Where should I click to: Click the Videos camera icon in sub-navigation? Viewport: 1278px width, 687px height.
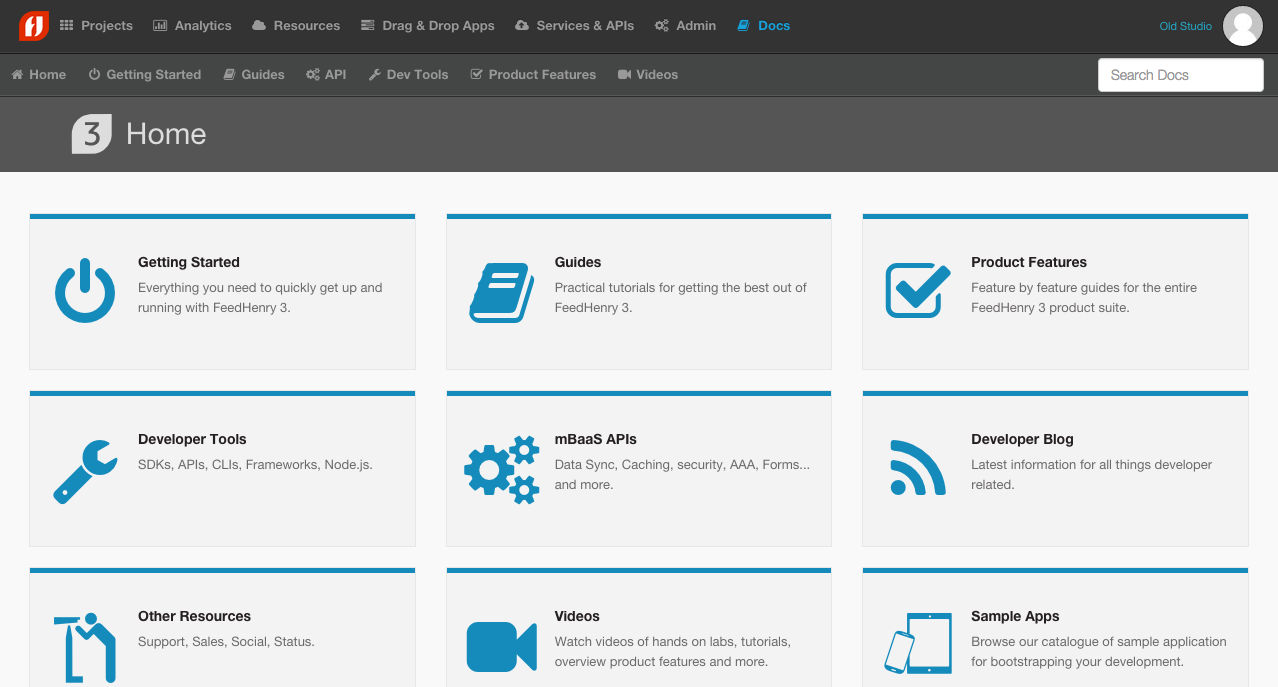[625, 75]
